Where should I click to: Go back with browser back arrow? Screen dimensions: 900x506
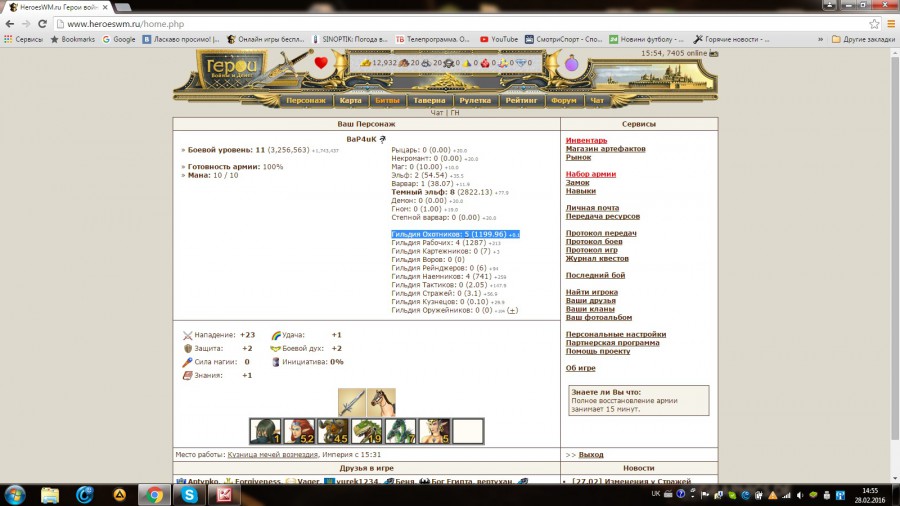click(x=10, y=24)
